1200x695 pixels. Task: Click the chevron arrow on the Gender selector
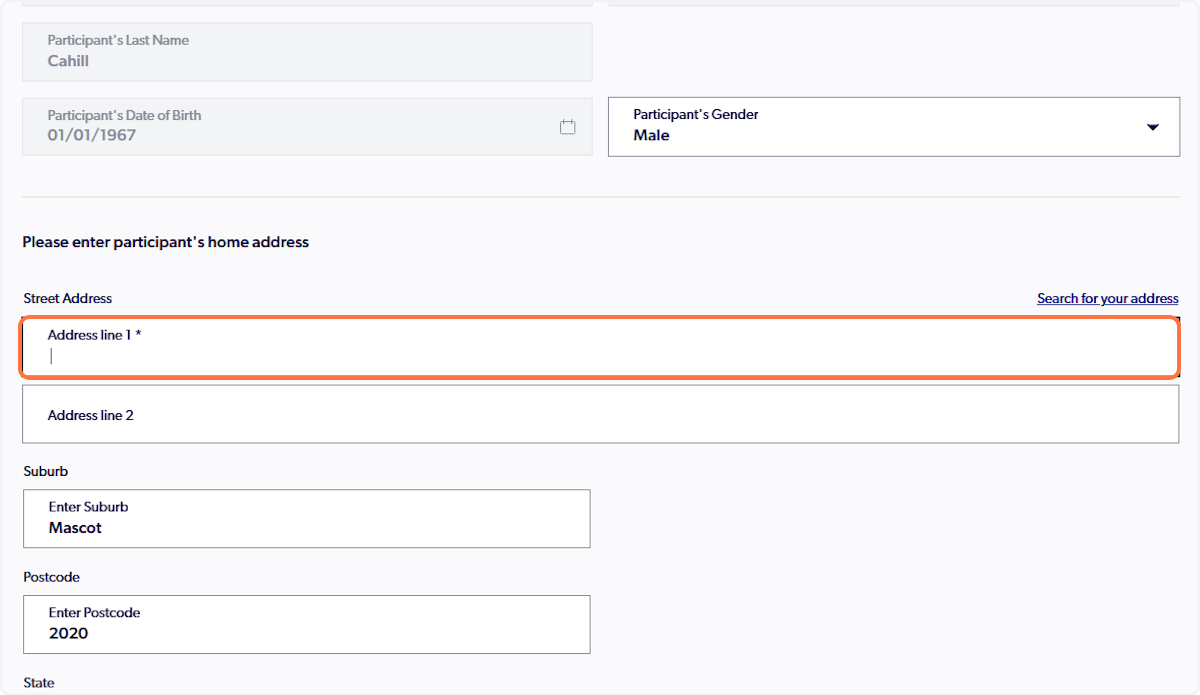coord(1151,127)
